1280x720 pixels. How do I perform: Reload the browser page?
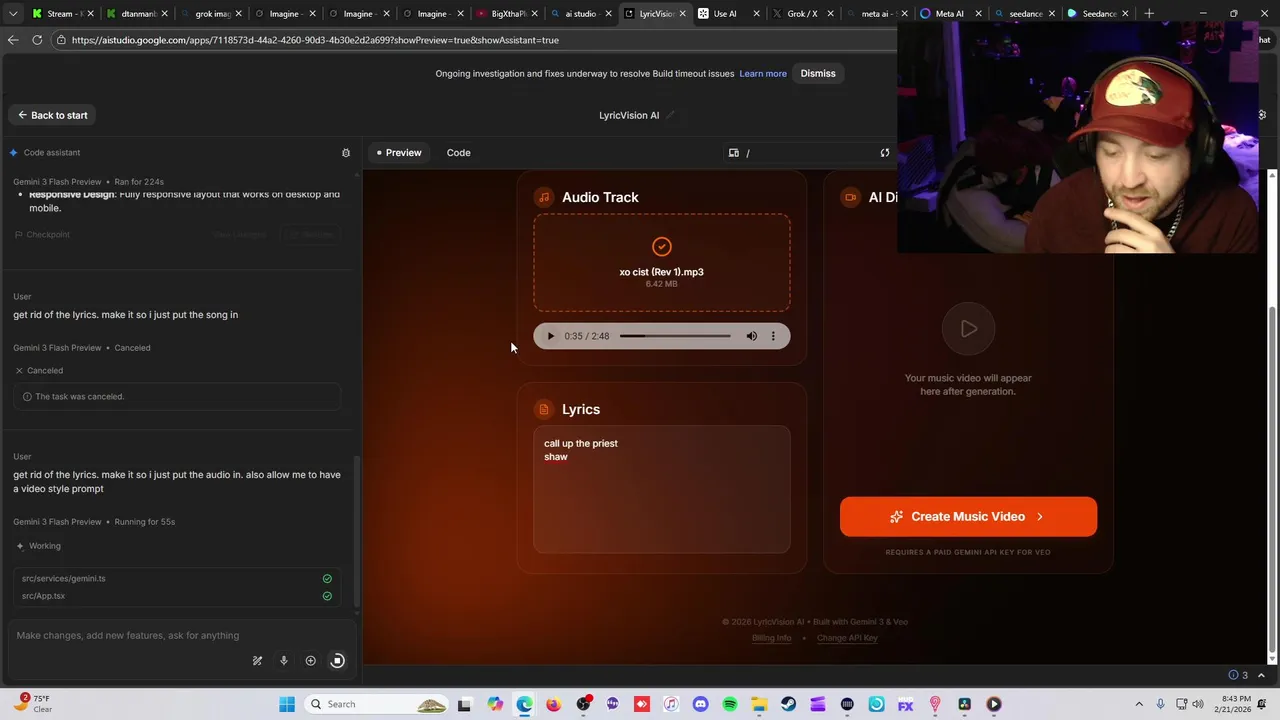click(x=37, y=40)
